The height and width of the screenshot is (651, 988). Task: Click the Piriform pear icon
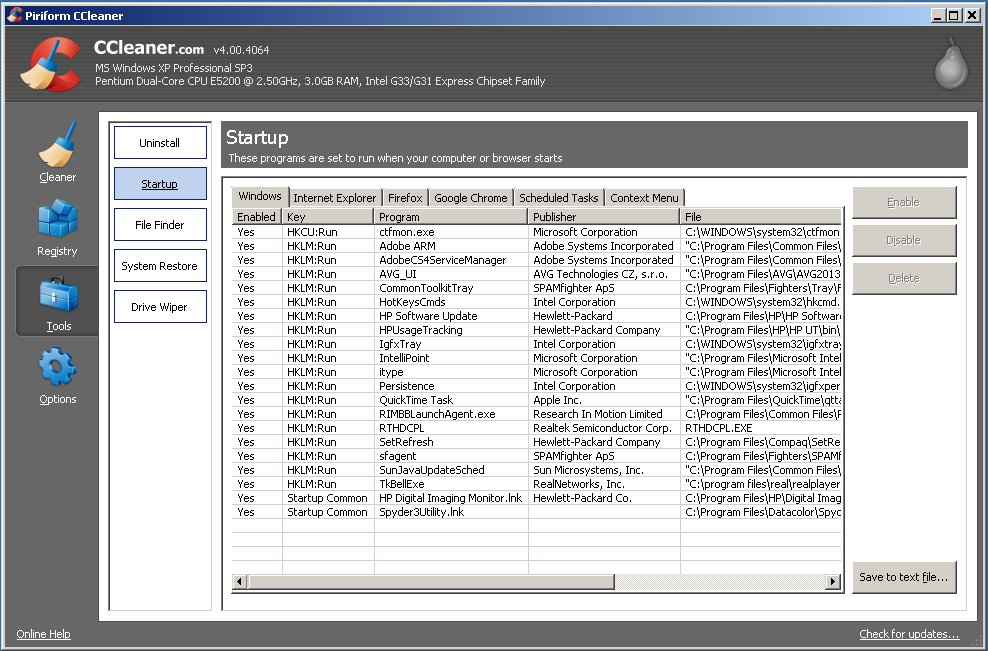(951, 64)
